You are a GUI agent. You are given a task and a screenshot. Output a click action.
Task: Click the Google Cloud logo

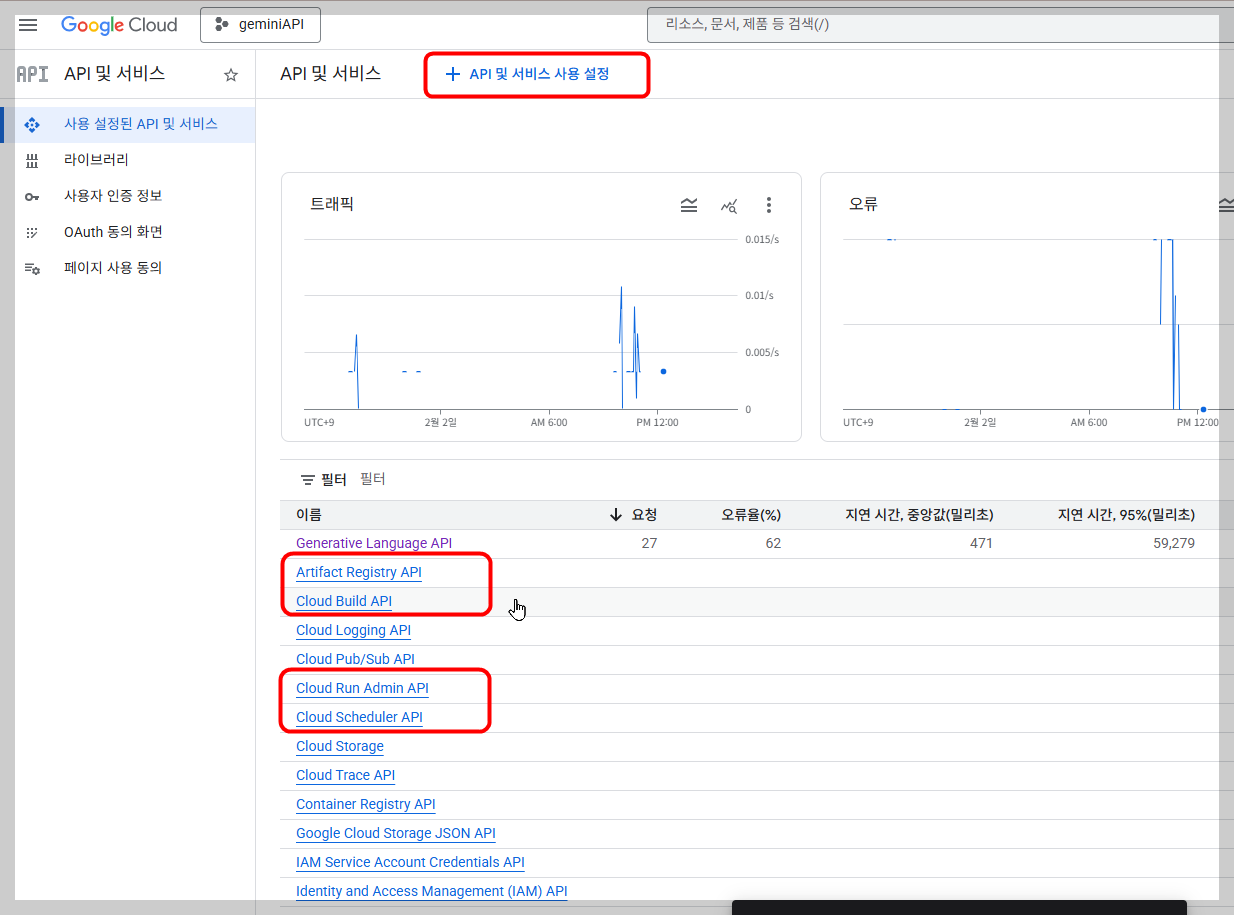(119, 25)
